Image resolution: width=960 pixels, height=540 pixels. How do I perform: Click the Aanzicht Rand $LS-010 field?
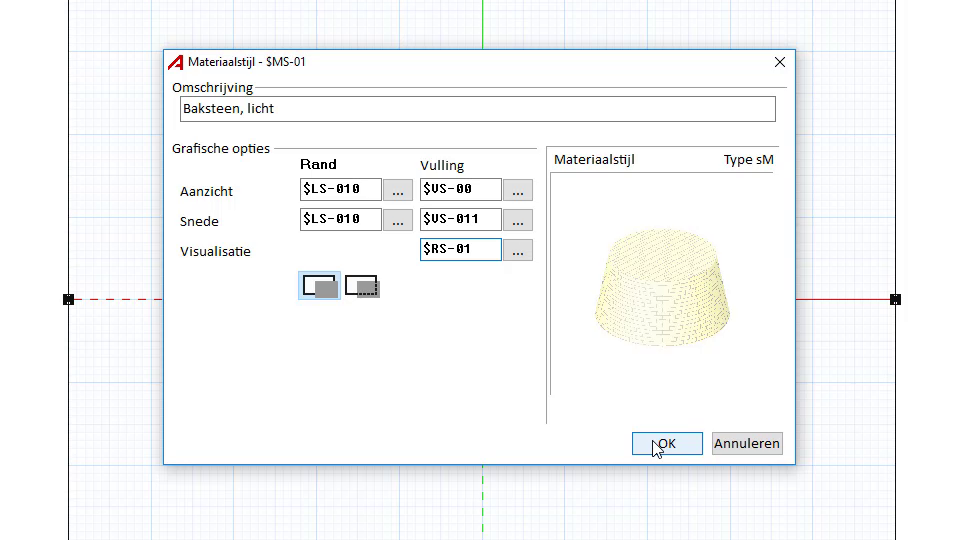click(340, 189)
